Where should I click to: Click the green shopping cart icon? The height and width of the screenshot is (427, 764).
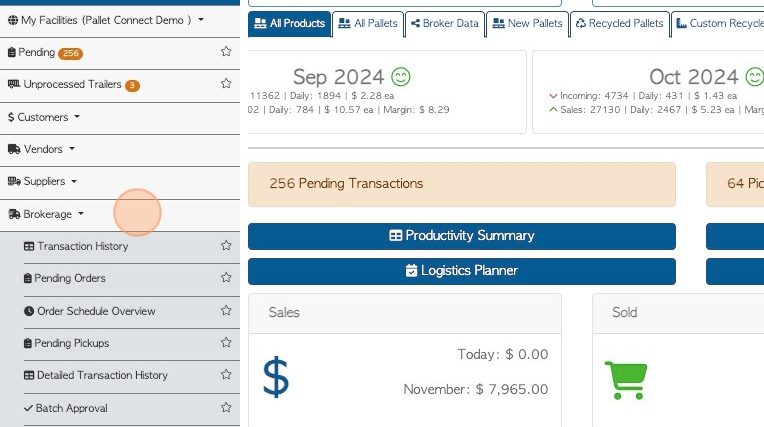[626, 380]
